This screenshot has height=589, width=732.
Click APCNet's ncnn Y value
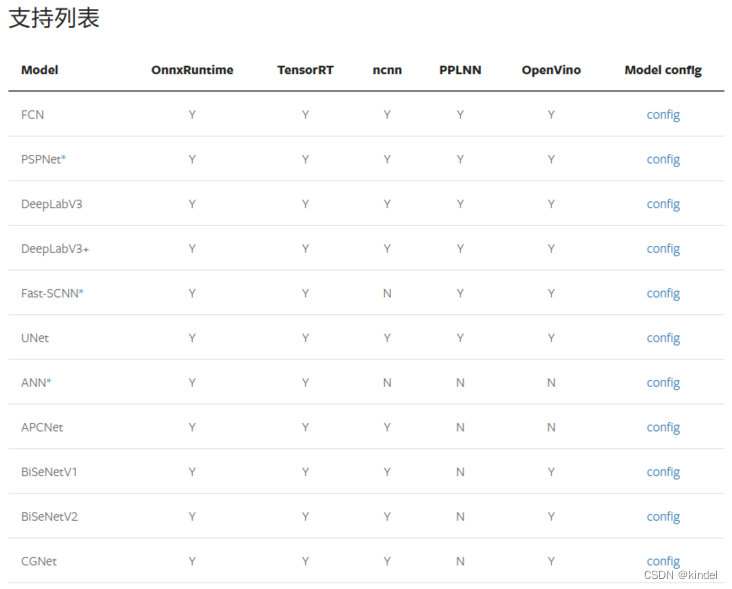(x=387, y=428)
